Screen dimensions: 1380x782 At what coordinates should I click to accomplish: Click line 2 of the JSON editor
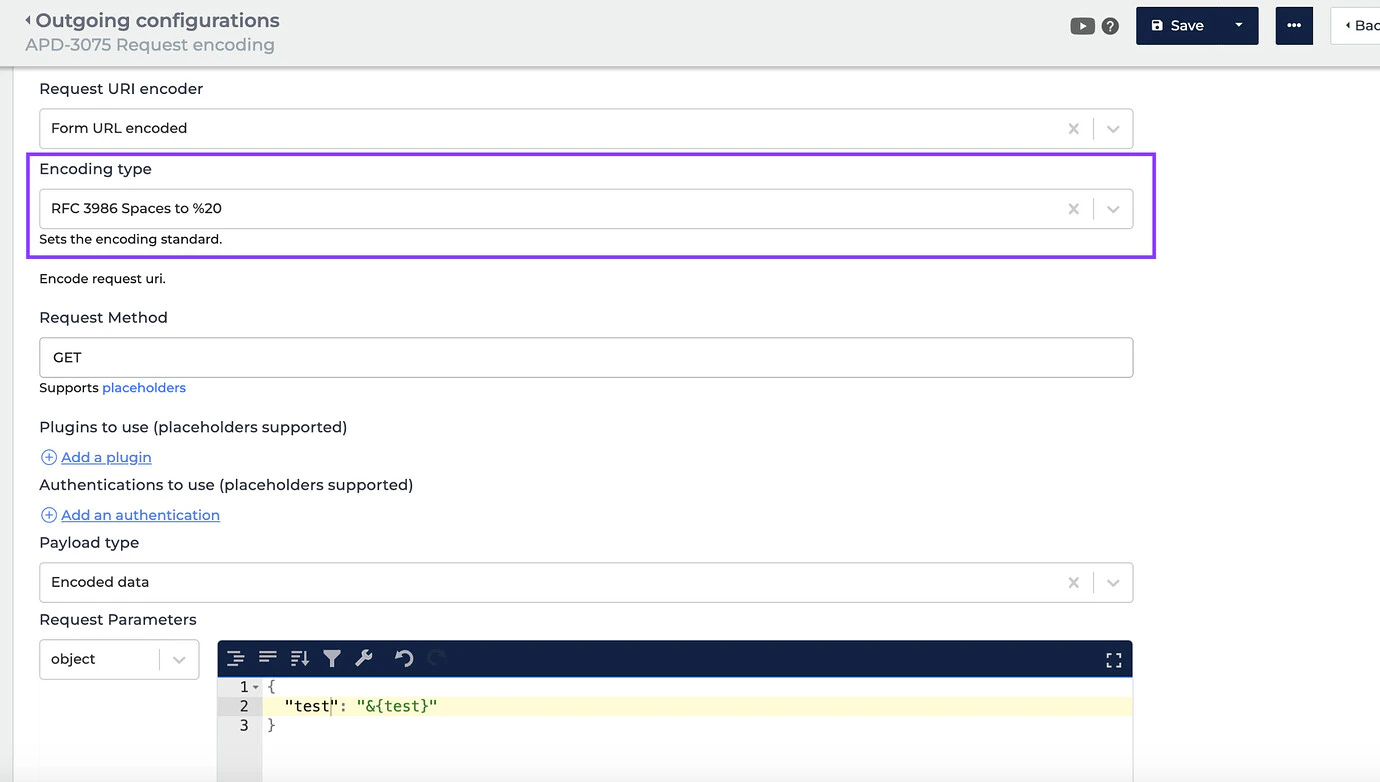697,706
